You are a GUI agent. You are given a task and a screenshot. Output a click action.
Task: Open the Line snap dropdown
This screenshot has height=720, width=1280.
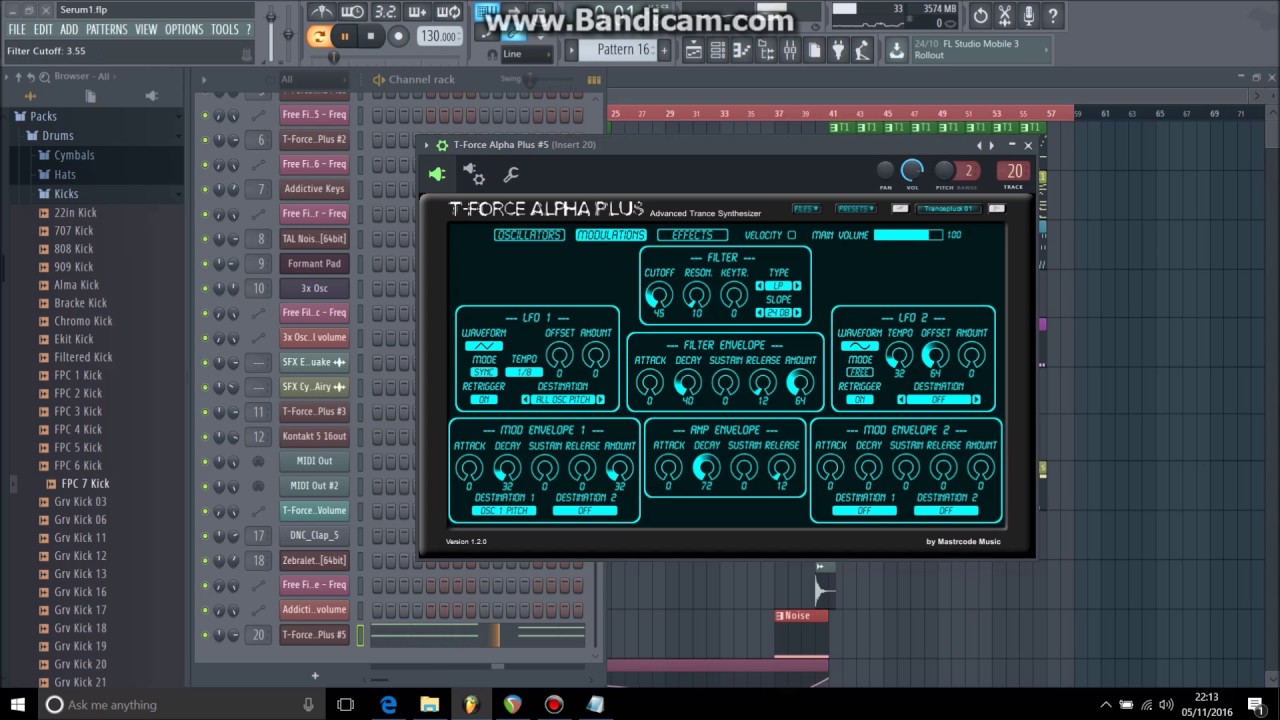[x=526, y=54]
